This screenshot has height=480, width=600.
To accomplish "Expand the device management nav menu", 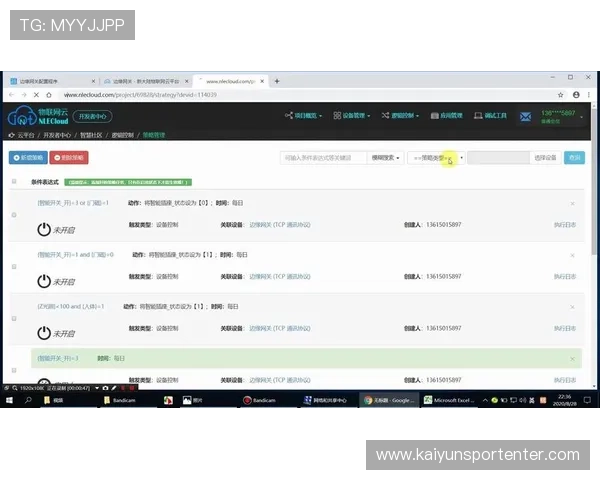I will (352, 115).
